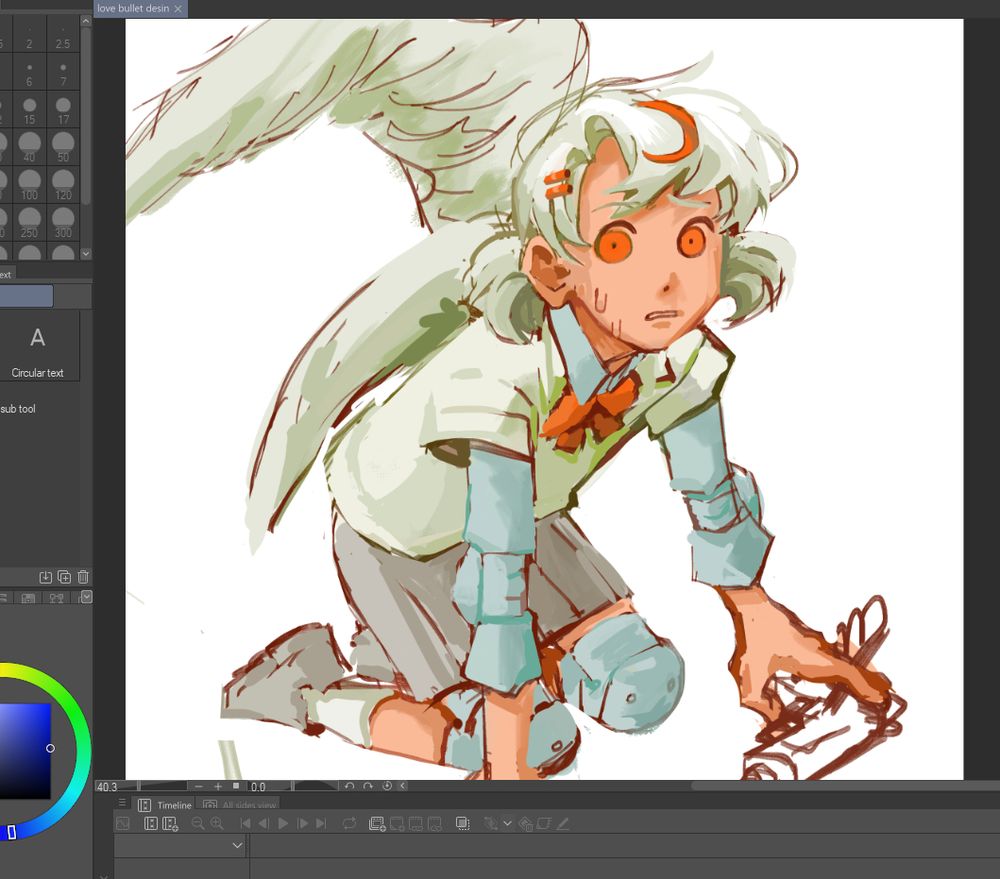1000x879 pixels.
Task: Go to the first frame
Action: (x=246, y=824)
